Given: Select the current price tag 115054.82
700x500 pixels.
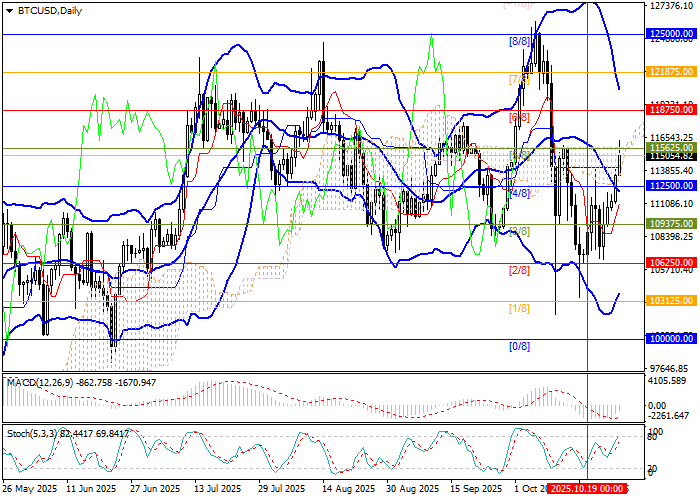Looking at the screenshot, I should click(671, 157).
